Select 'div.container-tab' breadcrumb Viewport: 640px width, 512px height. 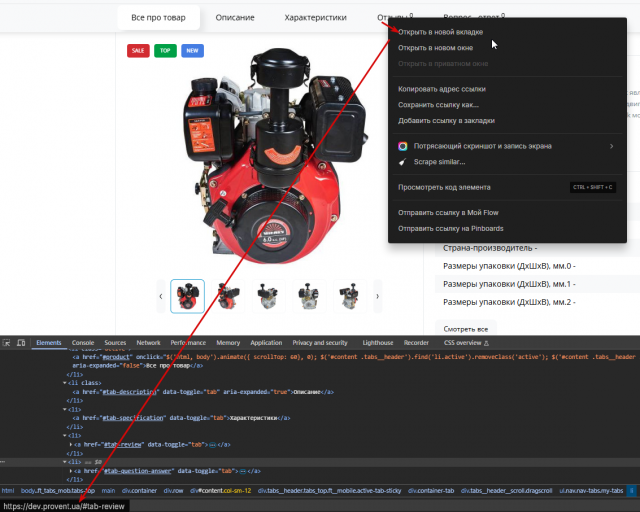click(431, 491)
